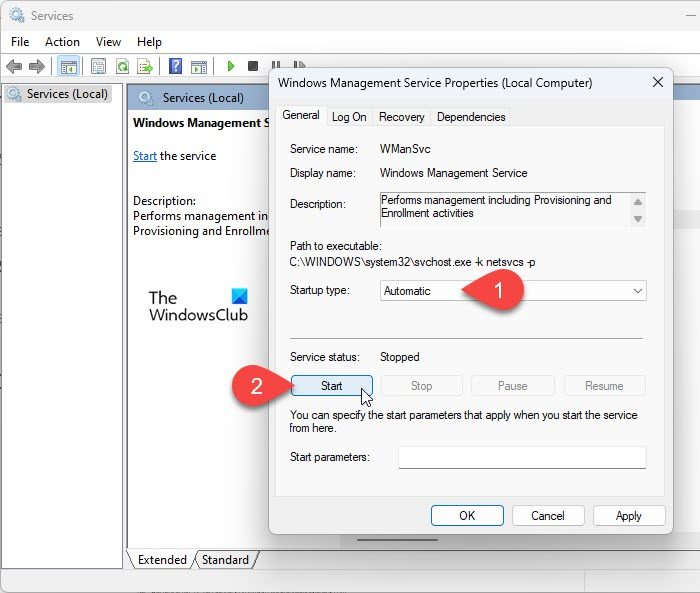Screen dimensions: 700x593
Task: Minimize the Services window
Action: [x=691, y=16]
